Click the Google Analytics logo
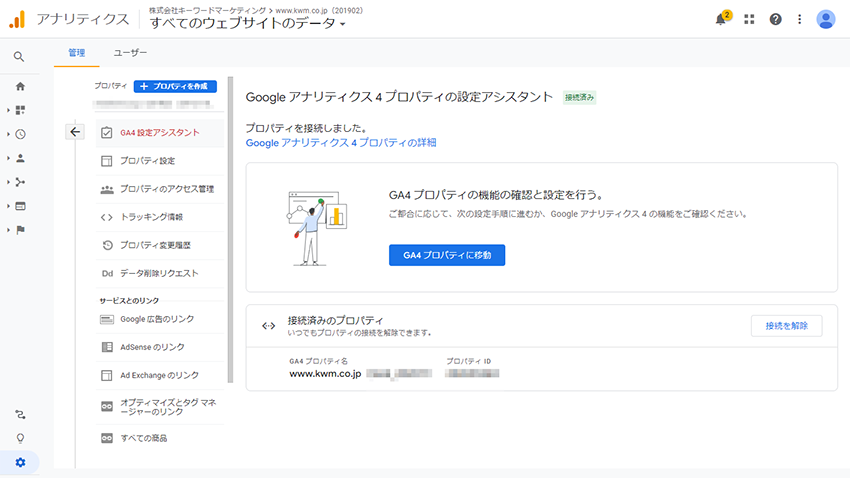850x478 pixels. (x=17, y=20)
